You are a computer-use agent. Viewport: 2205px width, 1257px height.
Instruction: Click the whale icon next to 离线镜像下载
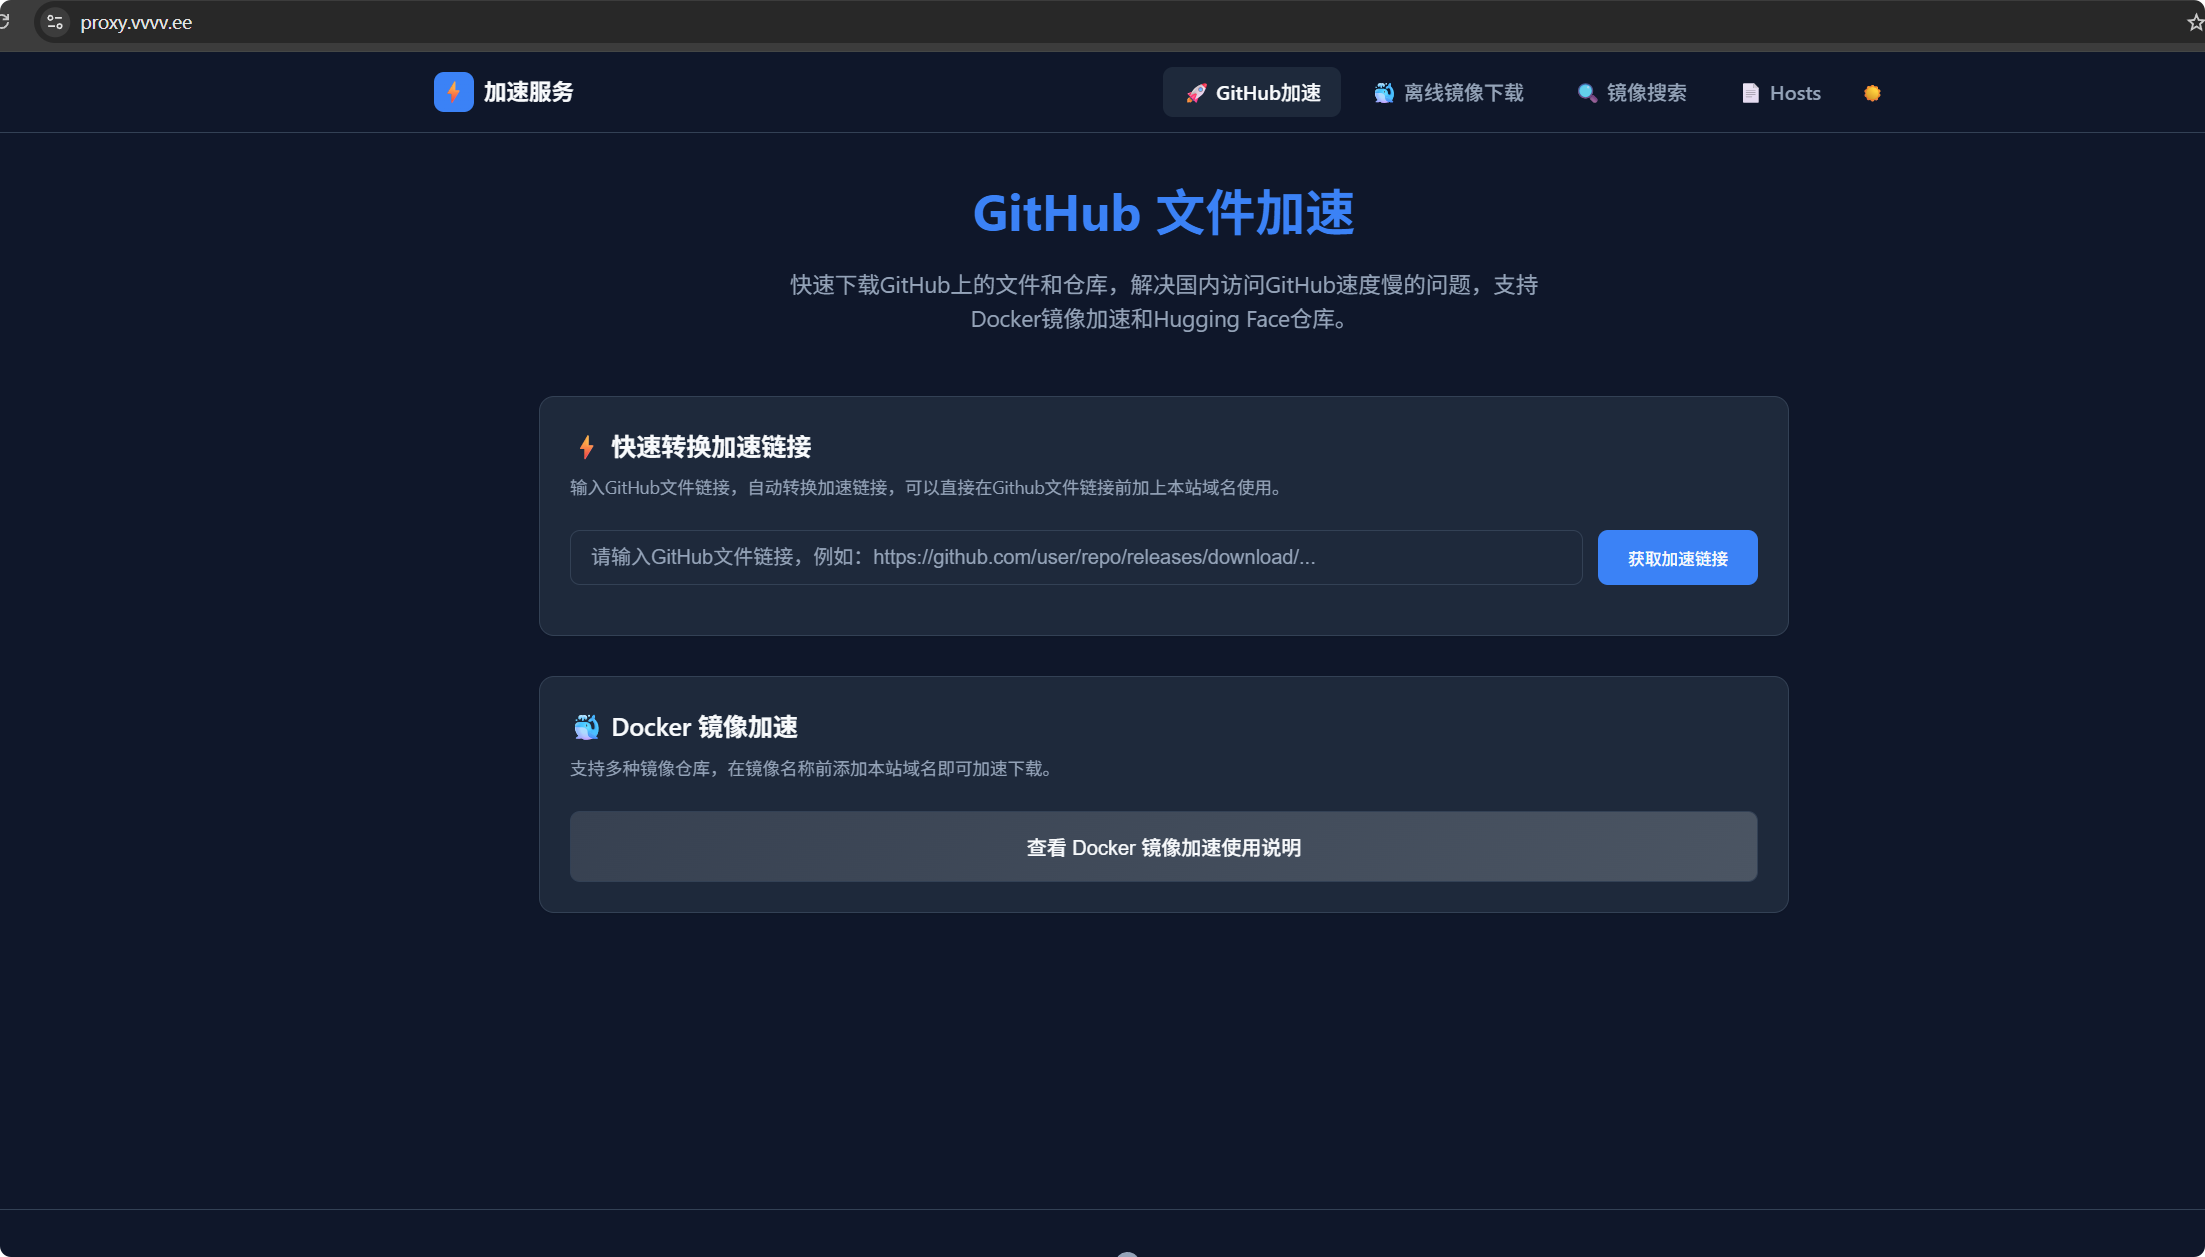tap(1383, 92)
